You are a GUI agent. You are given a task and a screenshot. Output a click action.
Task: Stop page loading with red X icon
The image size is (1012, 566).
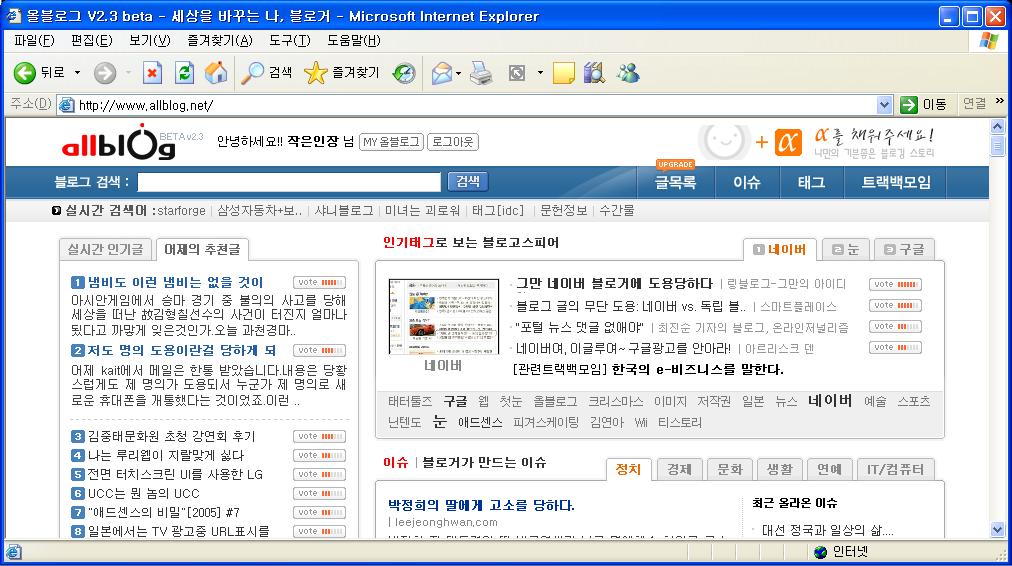[152, 73]
